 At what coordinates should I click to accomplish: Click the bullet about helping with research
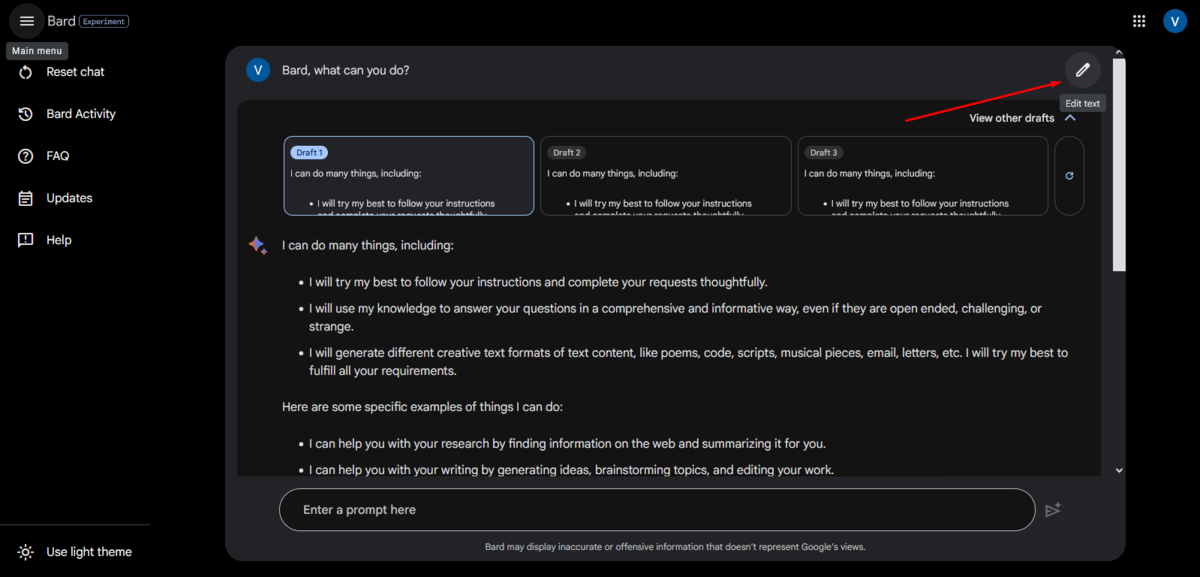point(567,444)
